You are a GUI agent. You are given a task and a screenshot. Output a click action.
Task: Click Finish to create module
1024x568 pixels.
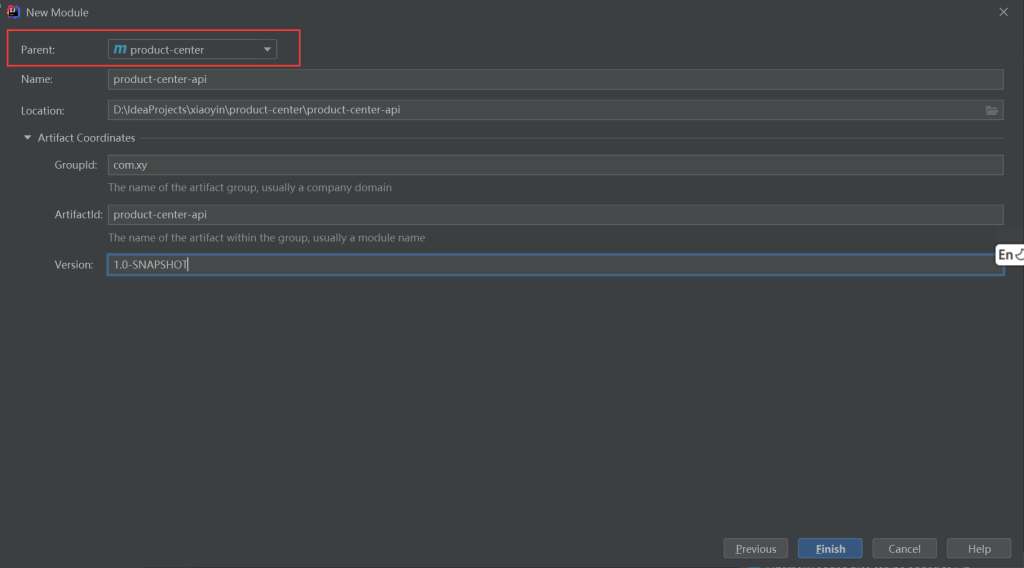click(x=830, y=548)
